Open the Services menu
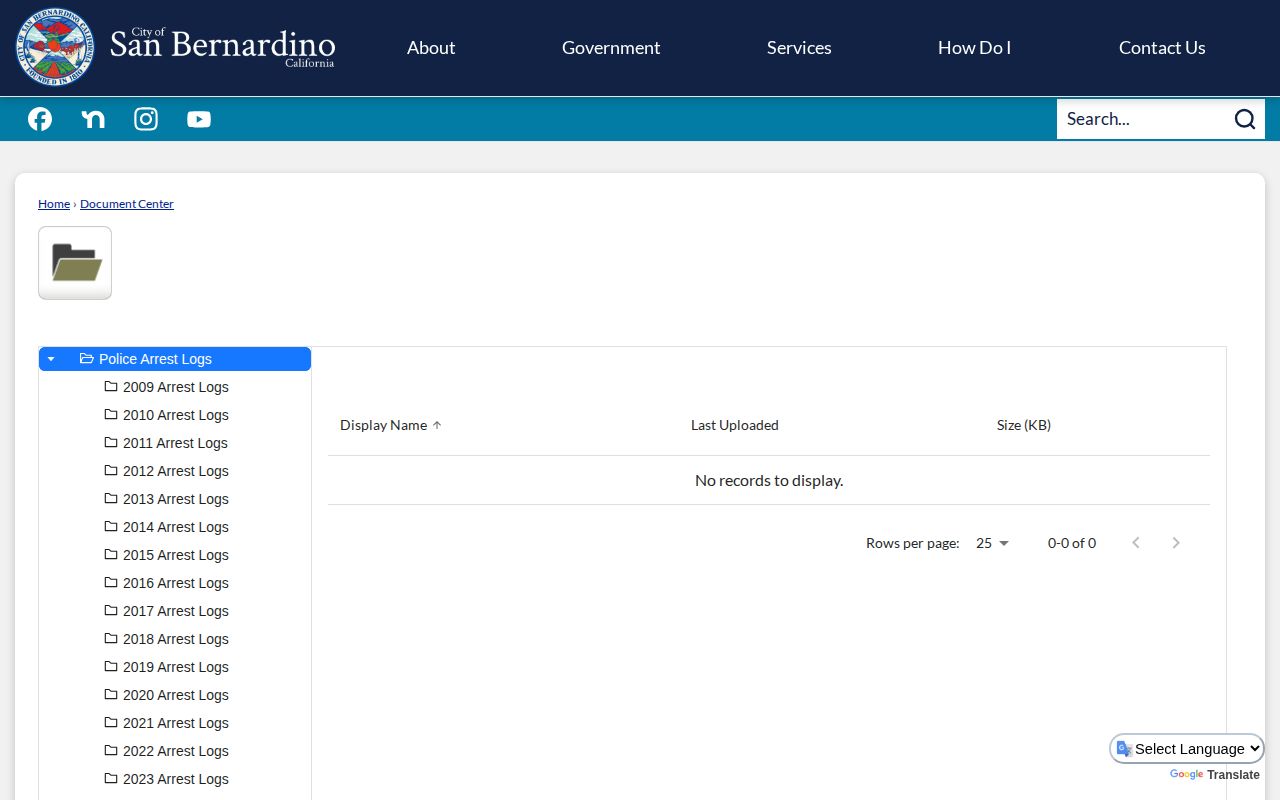This screenshot has width=1280, height=800. click(799, 48)
